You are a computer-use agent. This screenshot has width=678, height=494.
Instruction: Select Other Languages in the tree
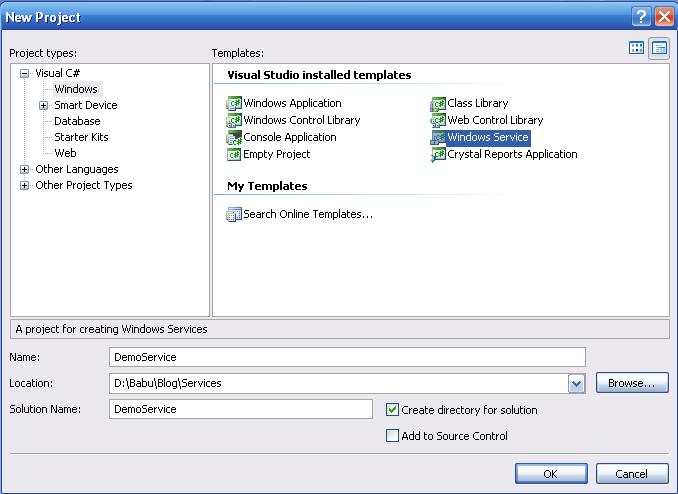77,169
